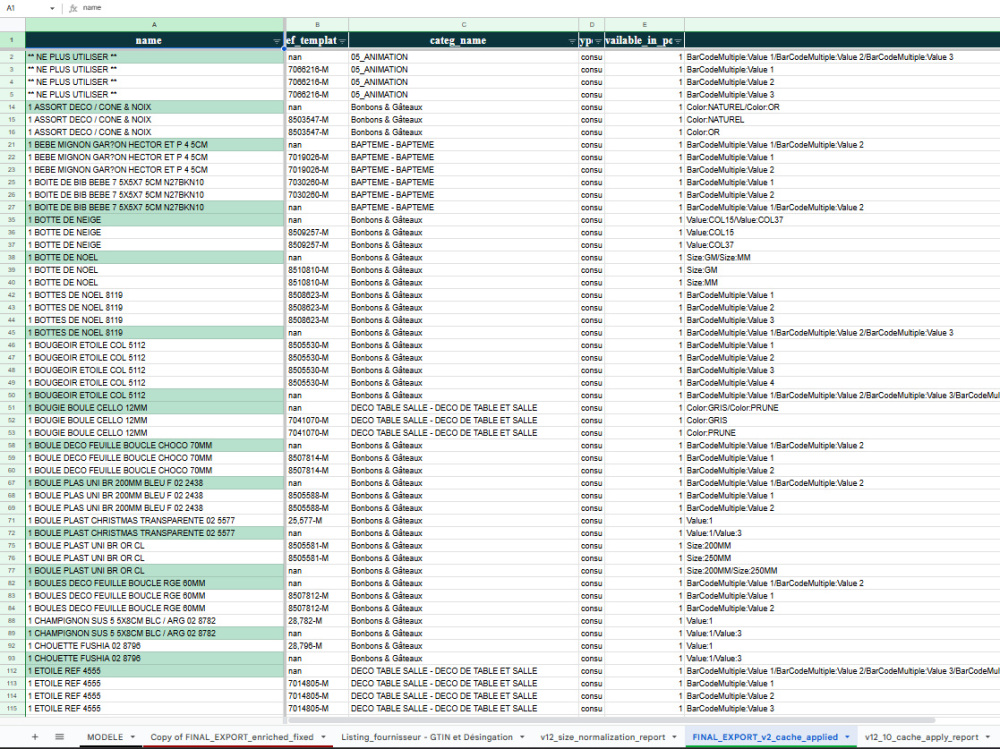Viewport: 1000px width, 749px height.
Task: Open v12_10_cache_apply_report tab dropdown arrow
Action: tap(987, 737)
